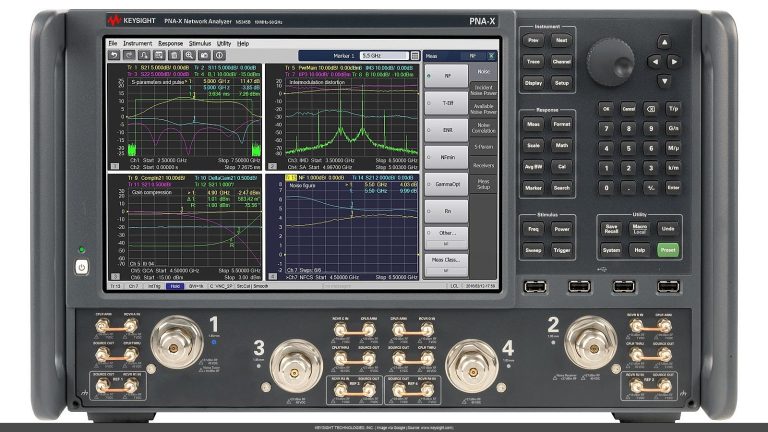Click the Cal hardkey
This screenshot has width=768, height=432.
tap(561, 167)
